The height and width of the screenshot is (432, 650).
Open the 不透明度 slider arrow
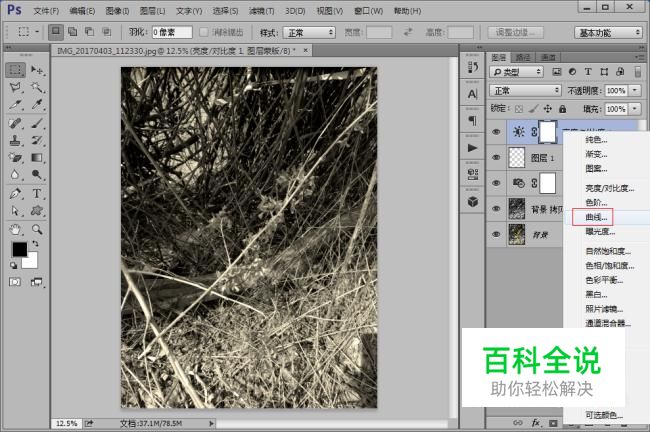[635, 90]
